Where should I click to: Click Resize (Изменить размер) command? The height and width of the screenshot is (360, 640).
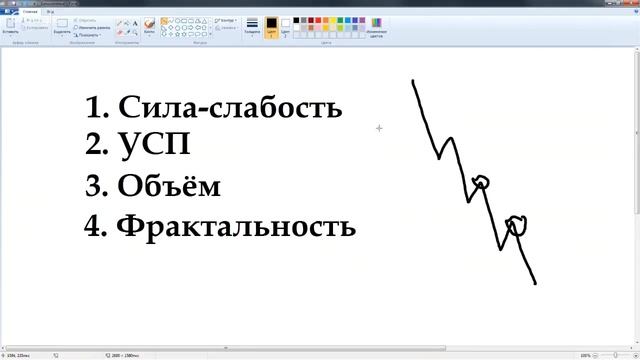click(x=92, y=28)
